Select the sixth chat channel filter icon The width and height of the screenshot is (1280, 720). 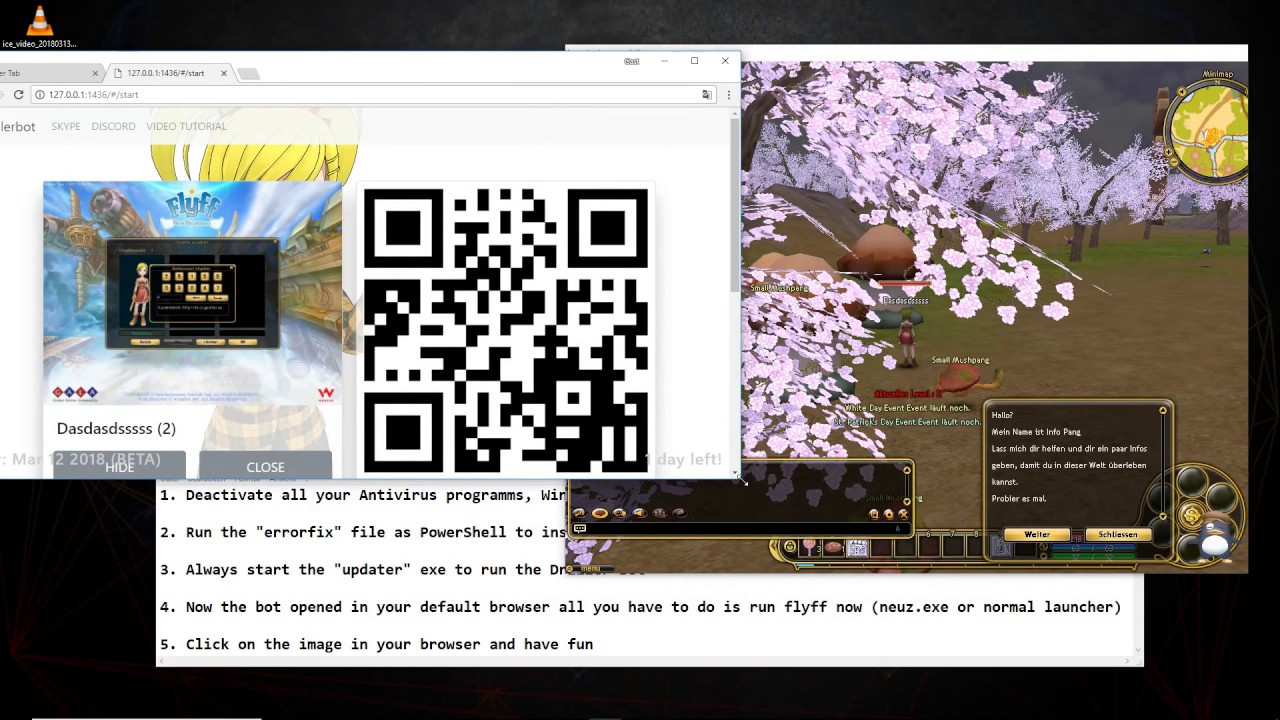[679, 513]
